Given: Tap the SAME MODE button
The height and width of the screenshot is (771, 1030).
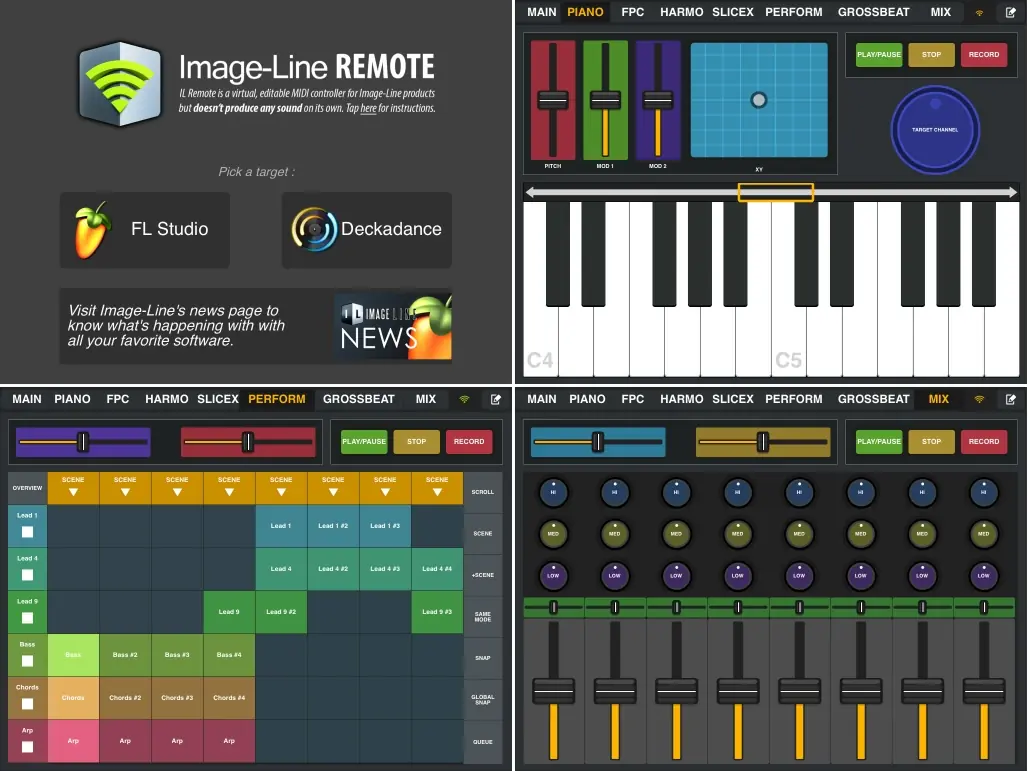Looking at the screenshot, I should coord(483,617).
